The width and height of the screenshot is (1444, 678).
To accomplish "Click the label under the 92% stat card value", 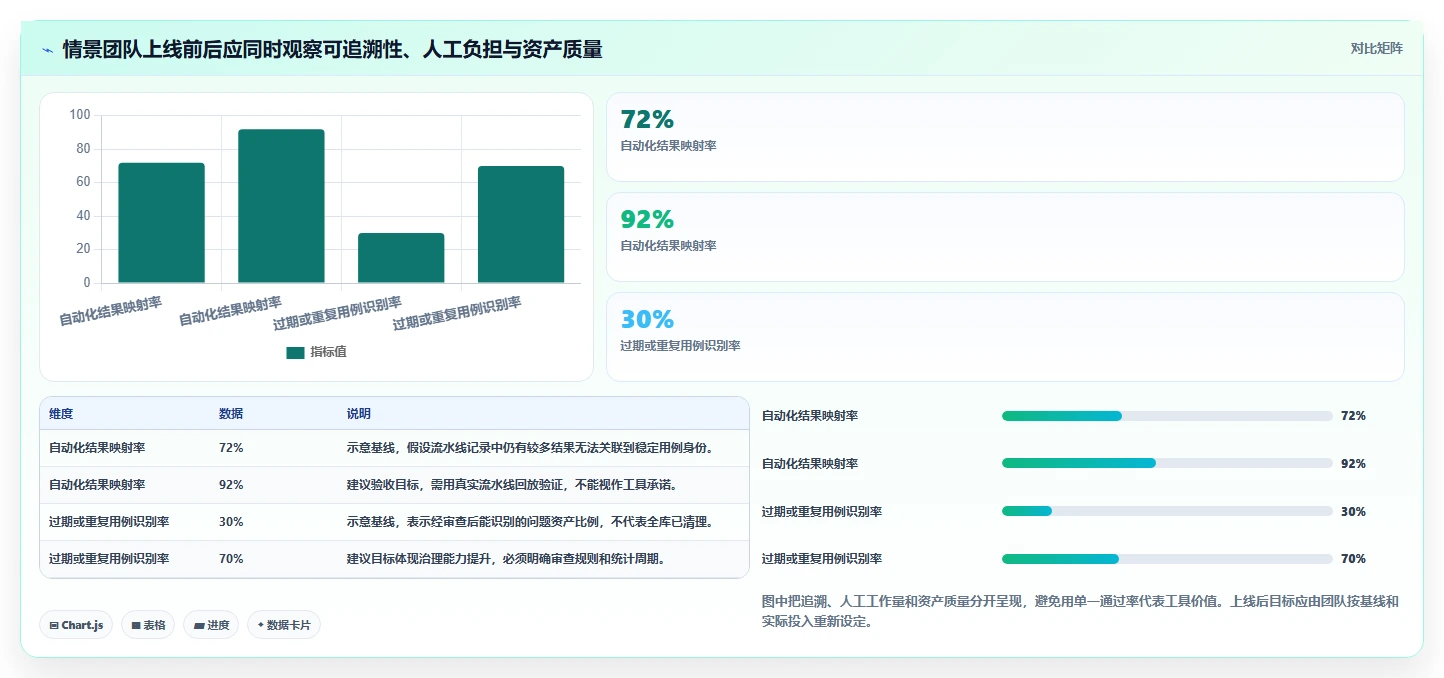I will 668,246.
